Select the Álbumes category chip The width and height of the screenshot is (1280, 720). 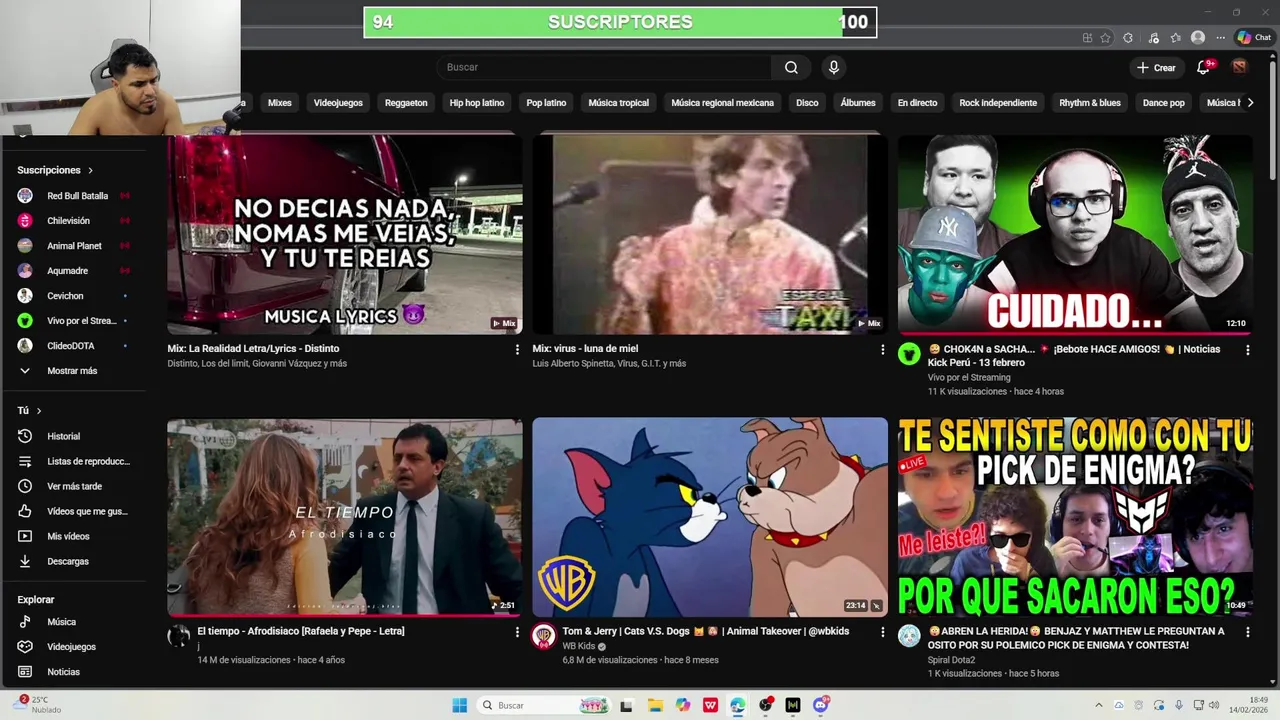pyautogui.click(x=858, y=103)
